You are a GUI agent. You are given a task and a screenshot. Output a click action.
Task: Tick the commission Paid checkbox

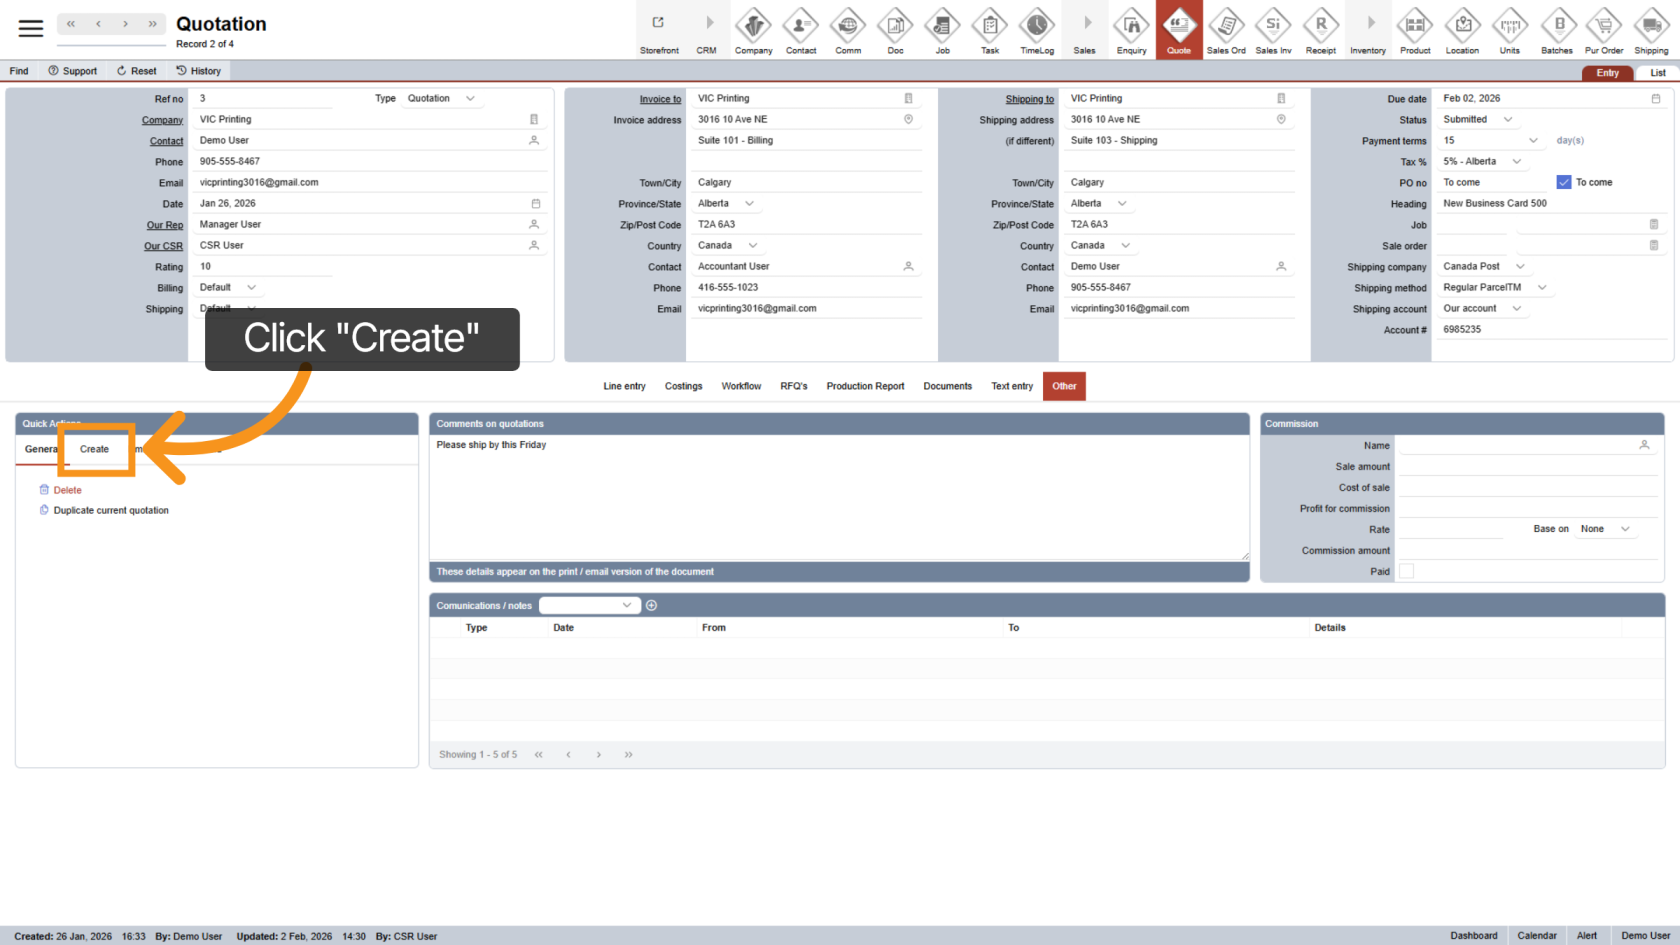pyautogui.click(x=1406, y=571)
